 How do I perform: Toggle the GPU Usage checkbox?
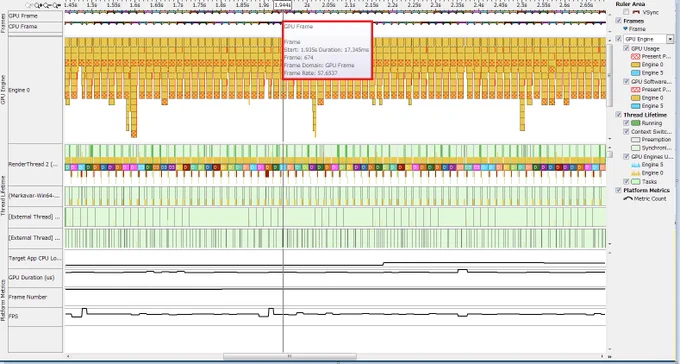click(626, 49)
